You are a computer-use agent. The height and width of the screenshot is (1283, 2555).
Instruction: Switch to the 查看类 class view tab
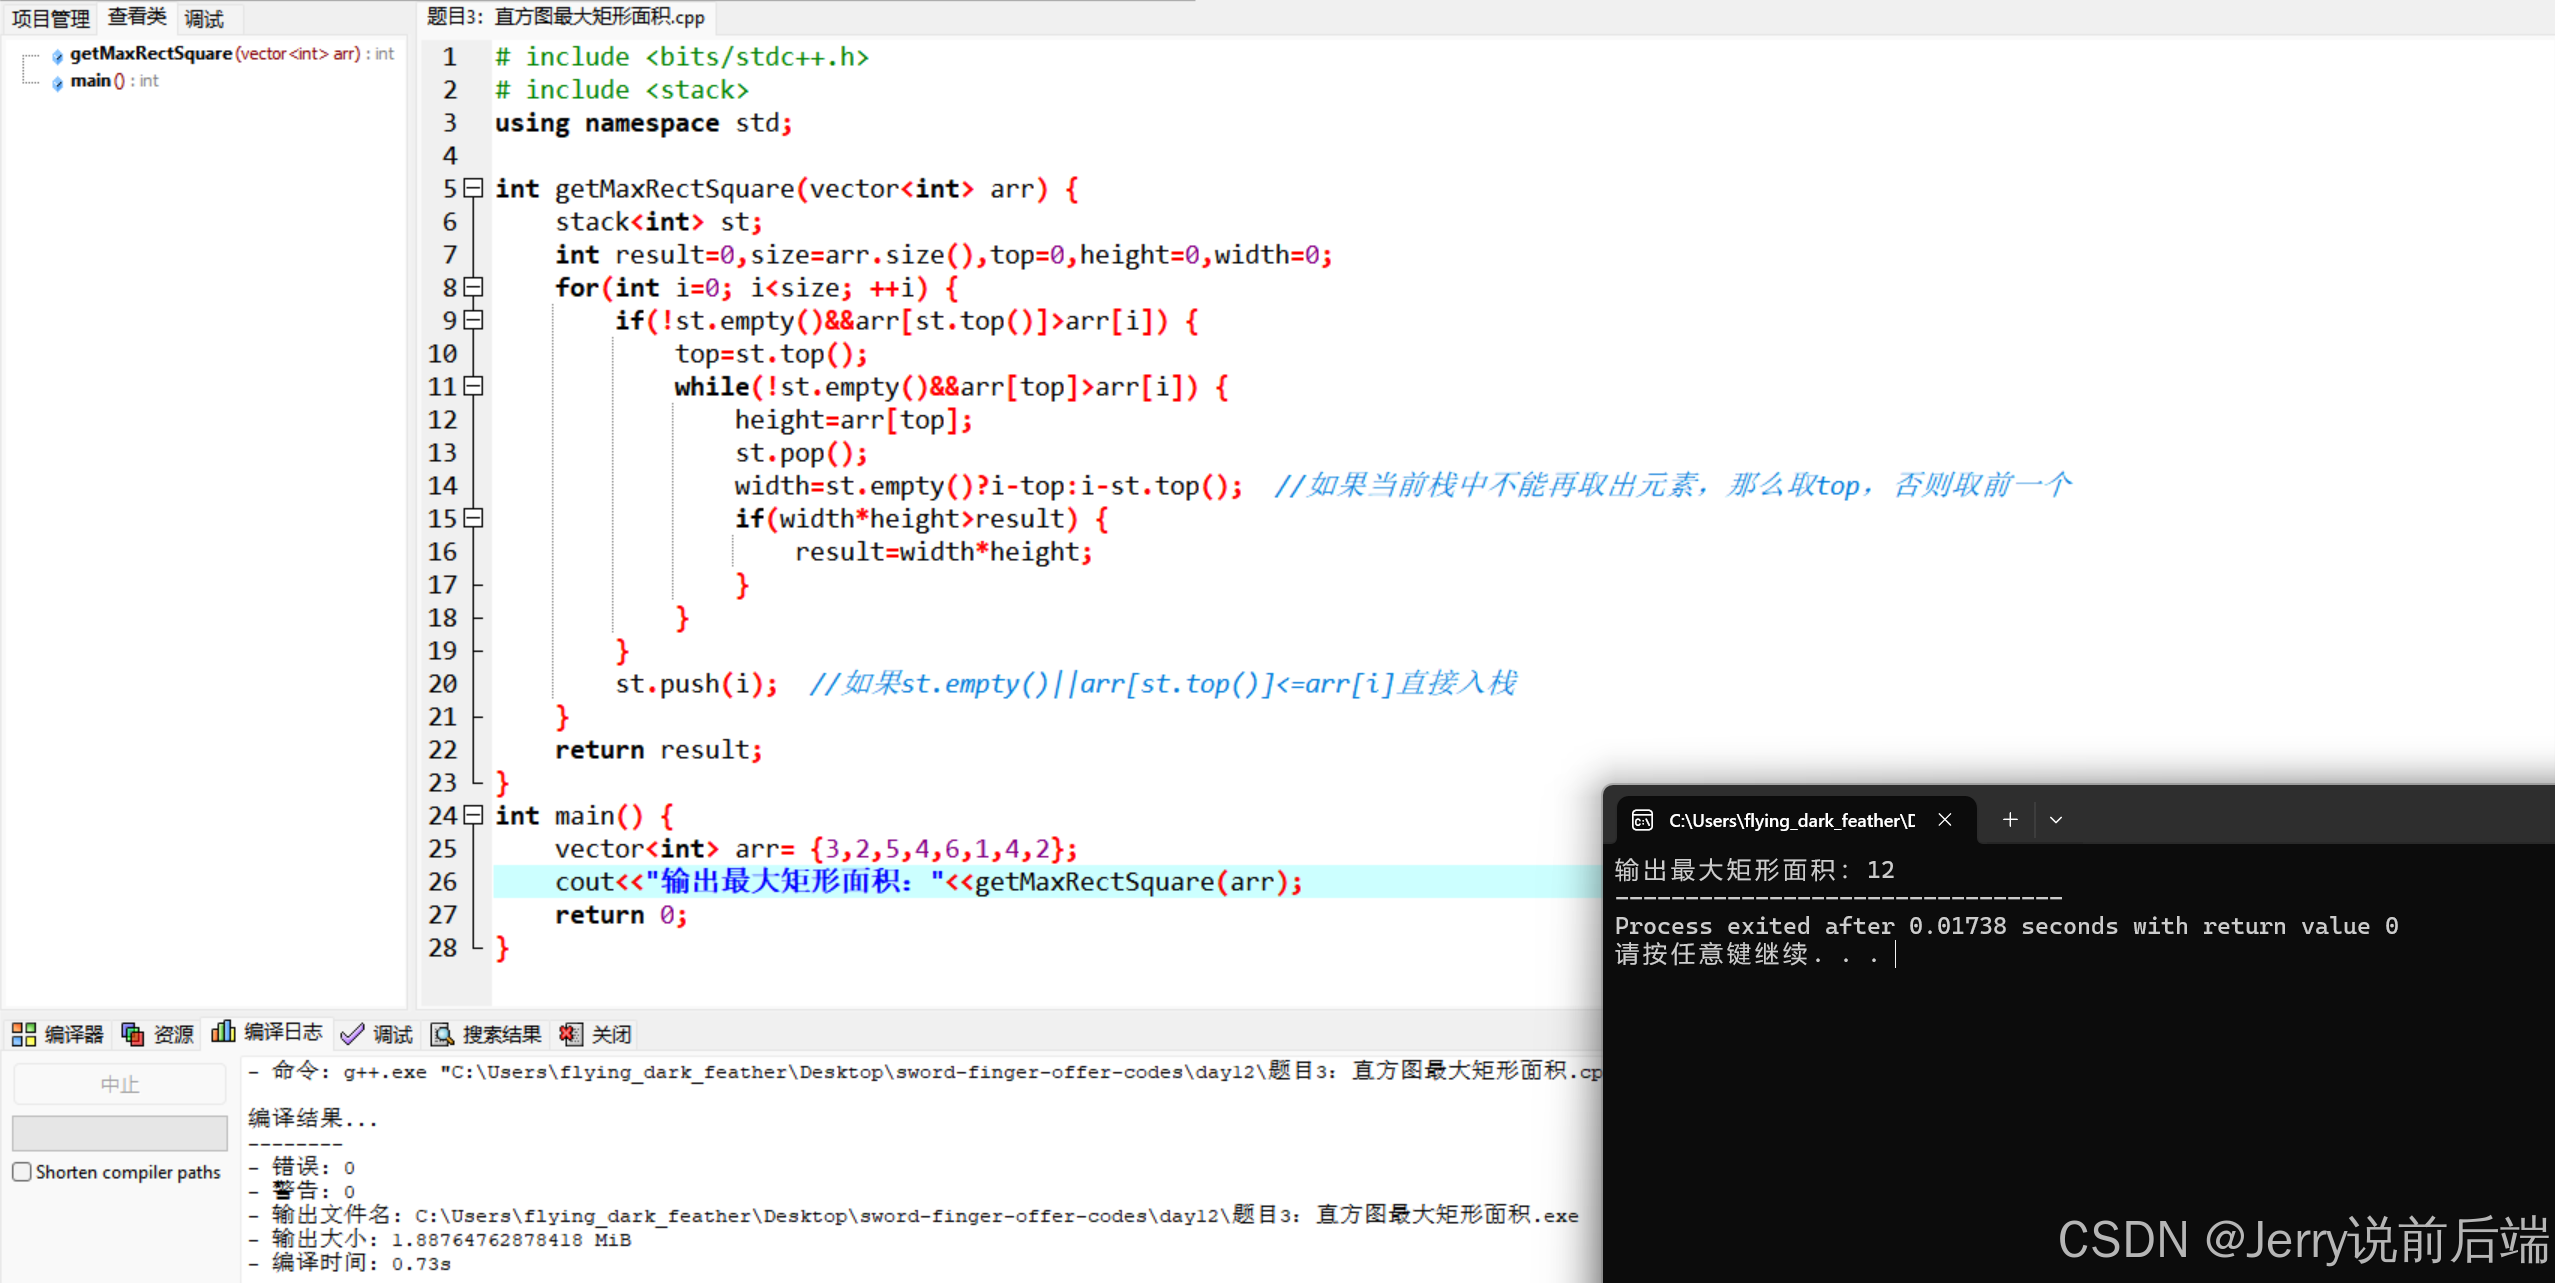pyautogui.click(x=137, y=17)
